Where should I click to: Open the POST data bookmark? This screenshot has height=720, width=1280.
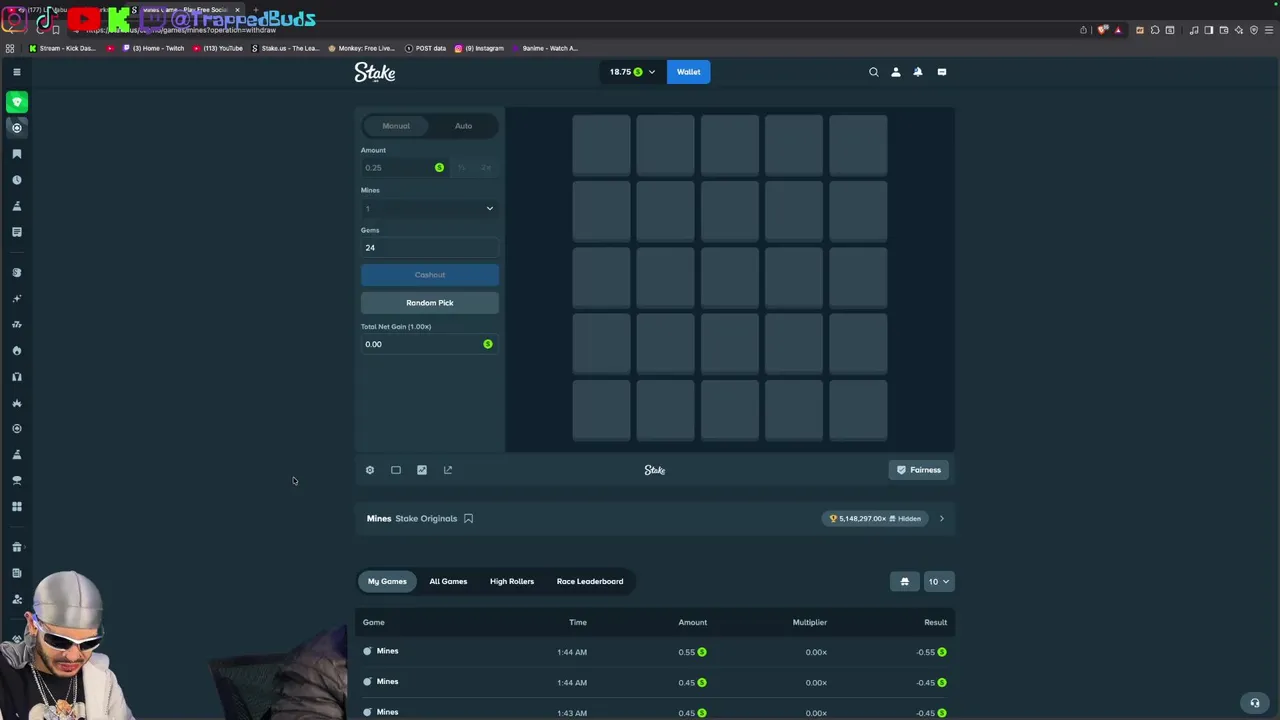pyautogui.click(x=425, y=48)
